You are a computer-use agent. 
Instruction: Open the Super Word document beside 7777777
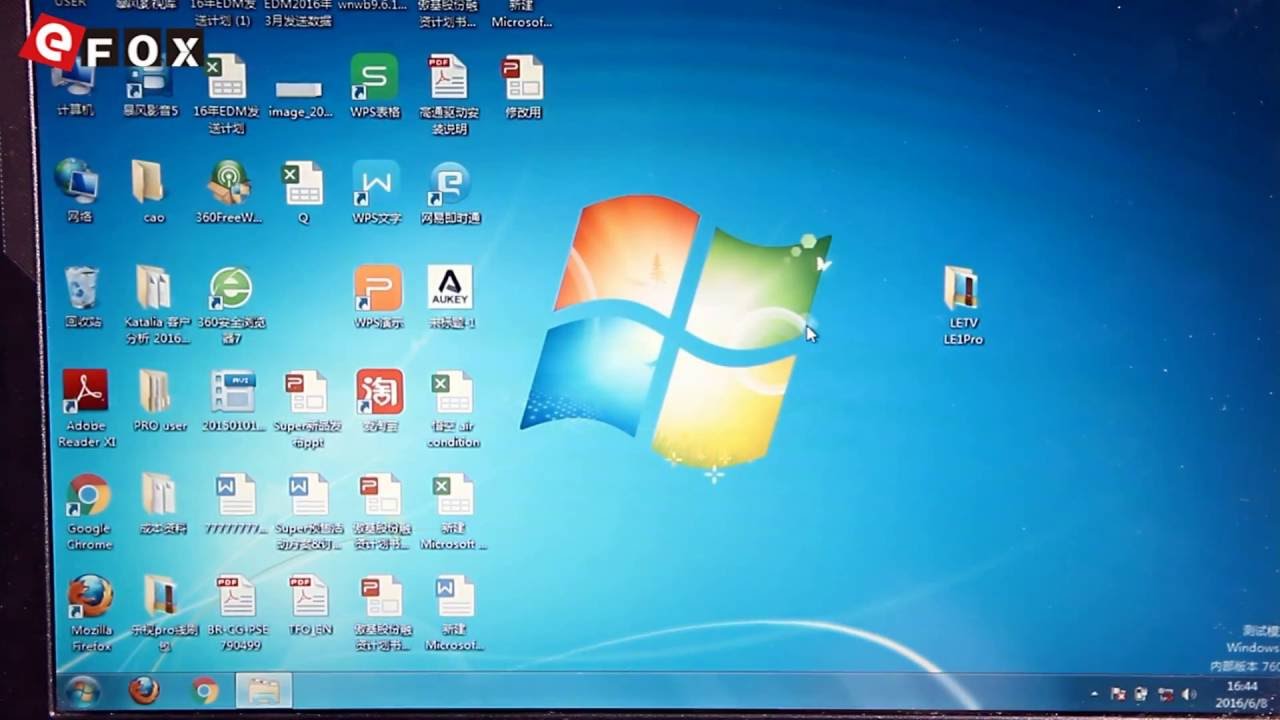[309, 511]
